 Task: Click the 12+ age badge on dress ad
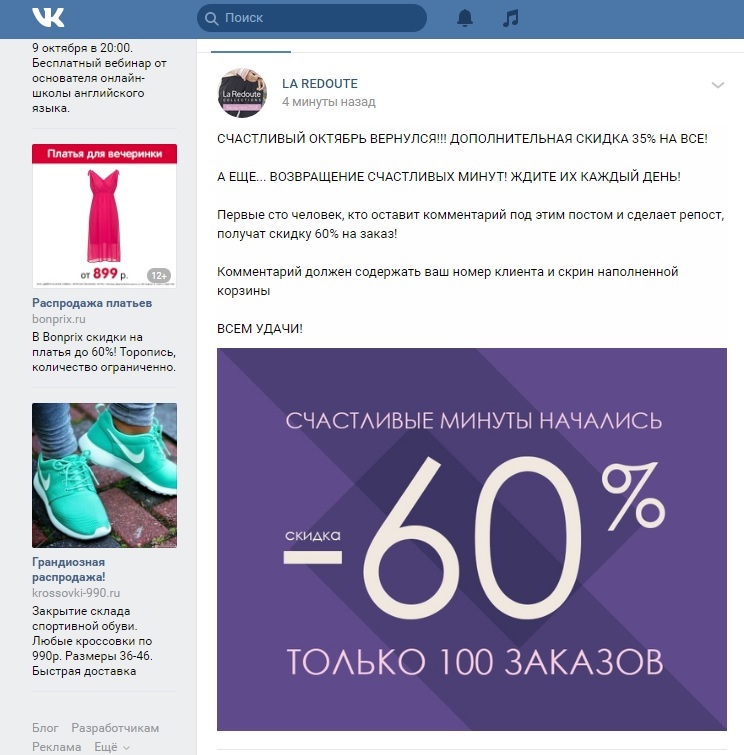159,276
